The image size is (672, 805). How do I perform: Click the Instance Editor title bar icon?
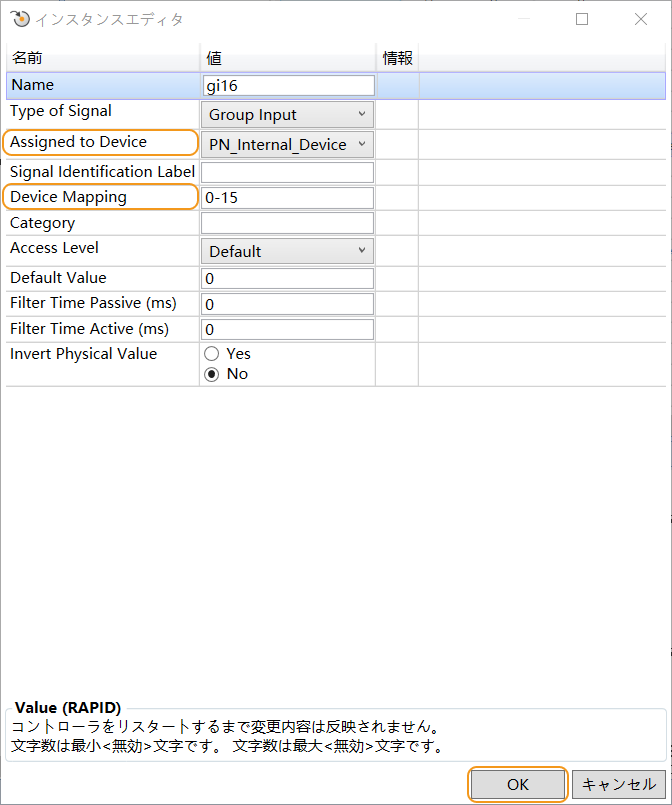click(20, 19)
